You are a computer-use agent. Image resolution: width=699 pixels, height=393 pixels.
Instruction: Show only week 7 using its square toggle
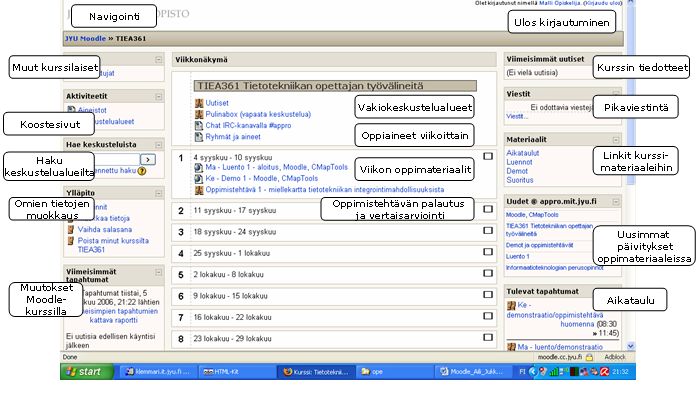488,316
